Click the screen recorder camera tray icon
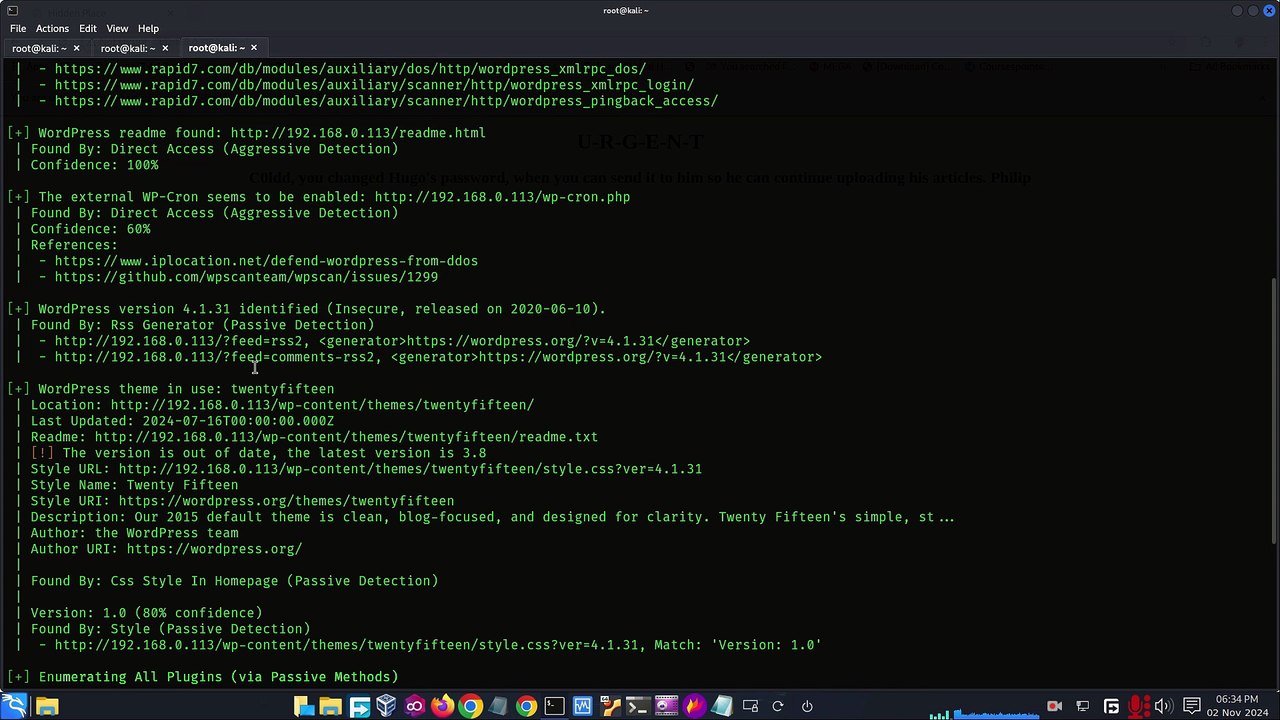This screenshot has height=720, width=1280. coord(1054,706)
